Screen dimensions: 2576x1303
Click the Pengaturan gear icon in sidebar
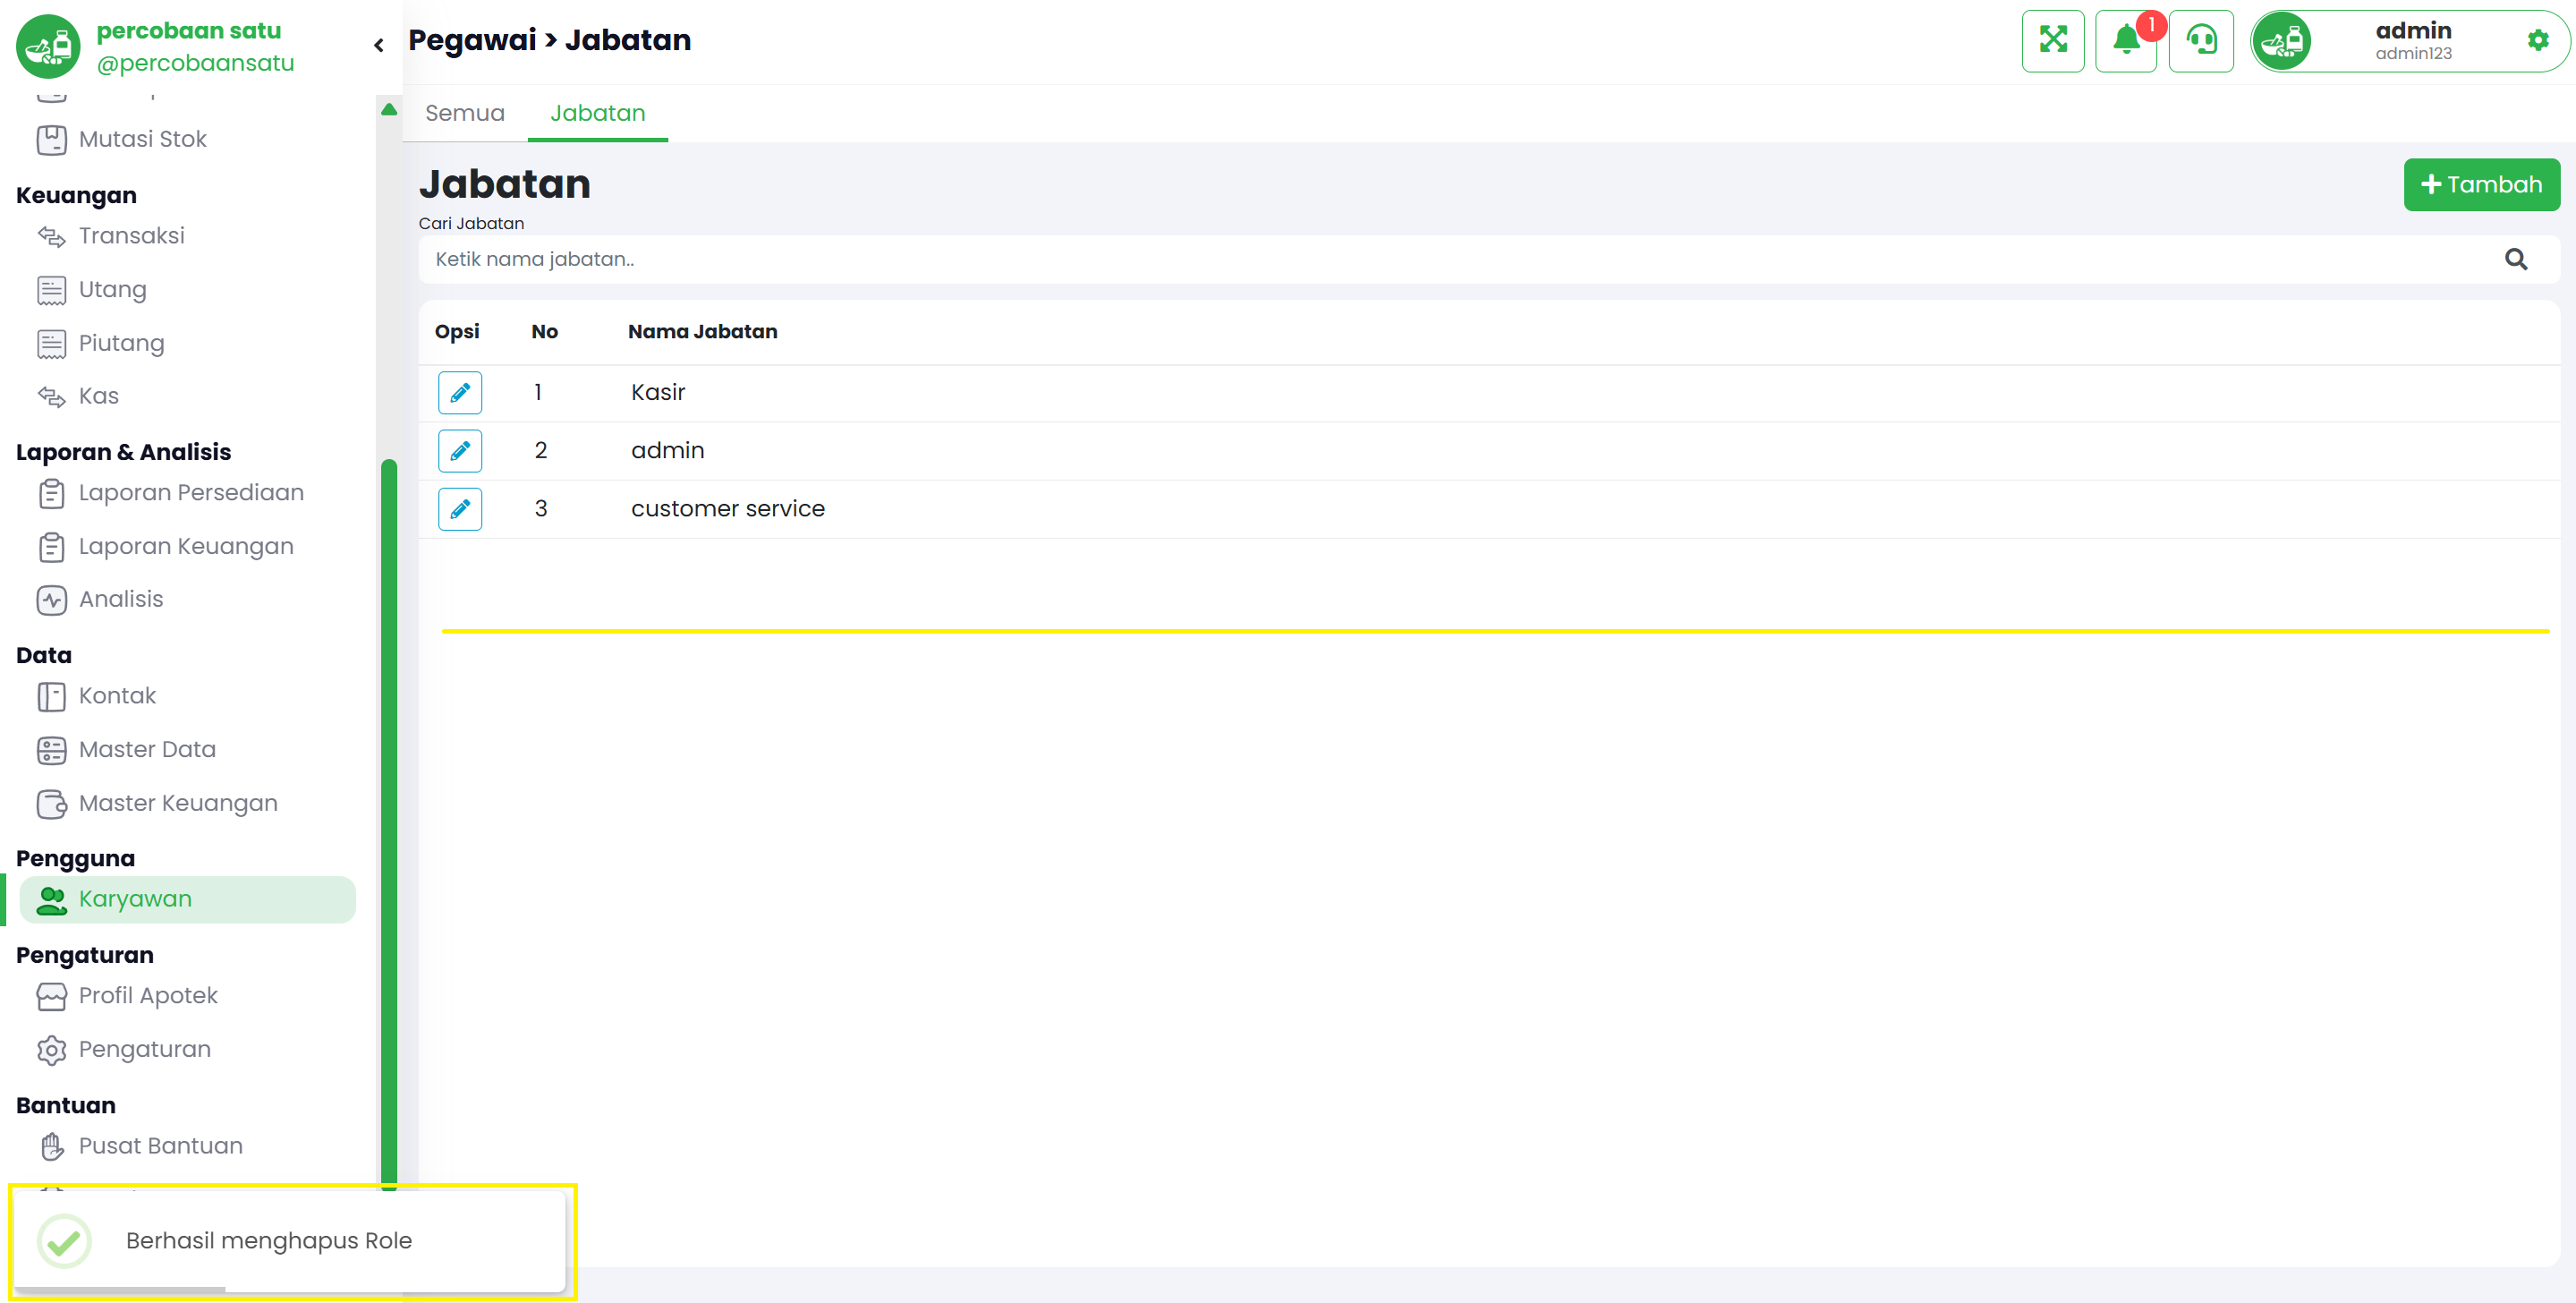tap(52, 1051)
